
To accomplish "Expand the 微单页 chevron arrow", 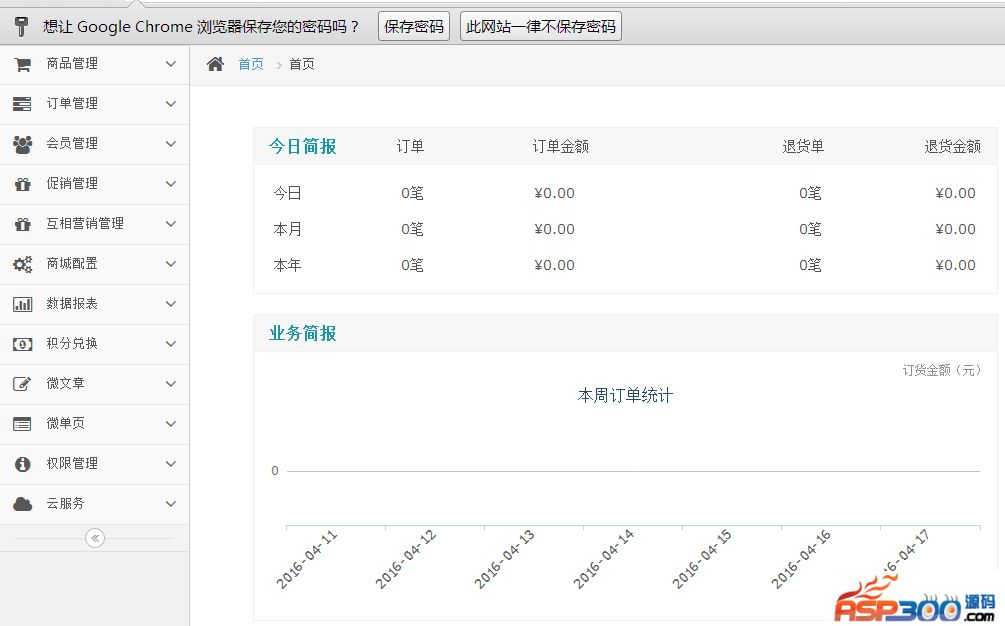I will tap(171, 424).
